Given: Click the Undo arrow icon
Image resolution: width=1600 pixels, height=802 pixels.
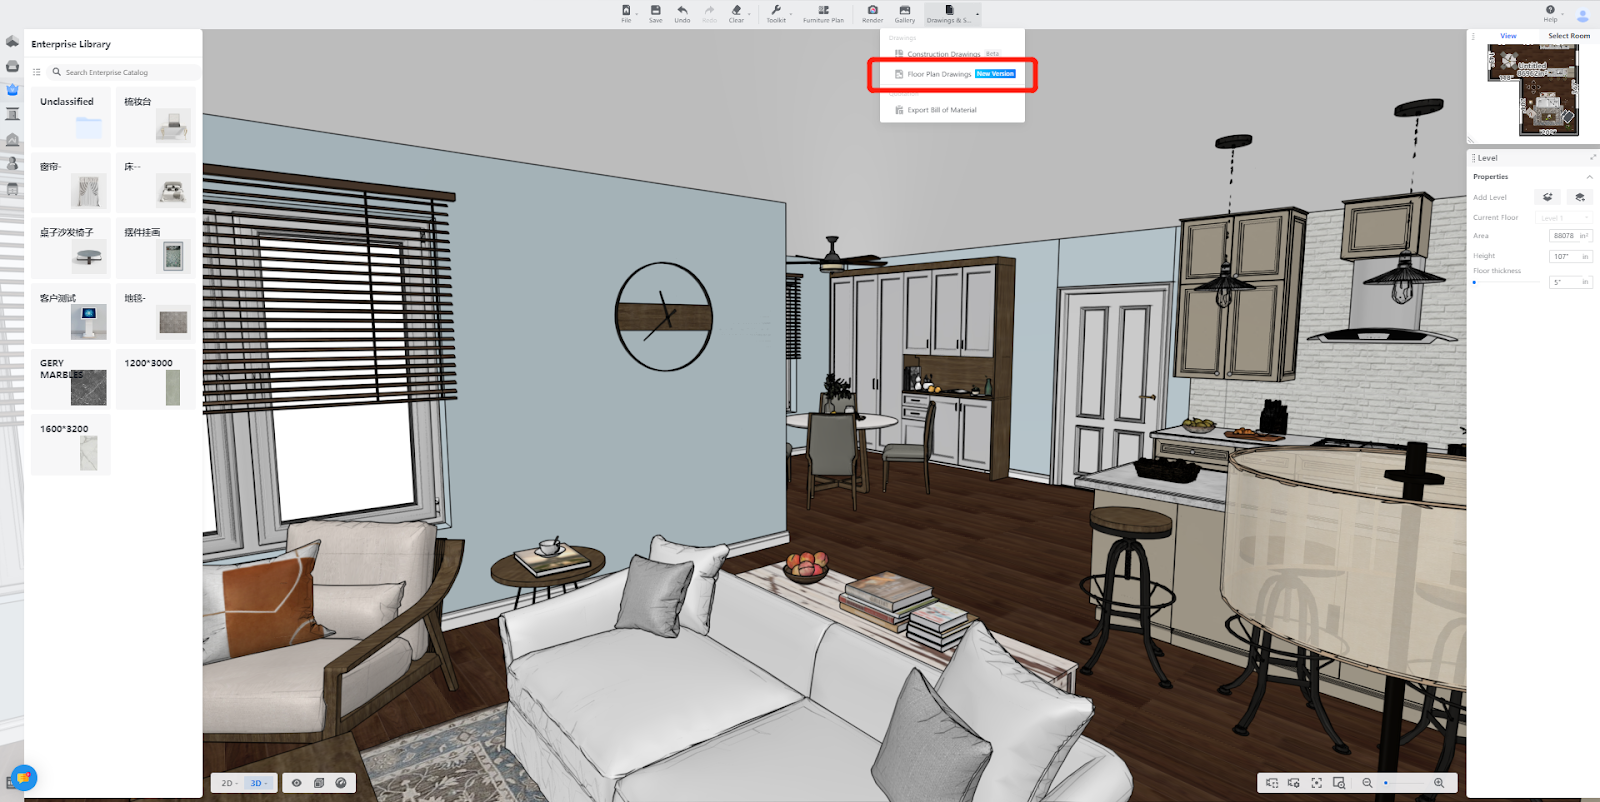Looking at the screenshot, I should coord(682,11).
